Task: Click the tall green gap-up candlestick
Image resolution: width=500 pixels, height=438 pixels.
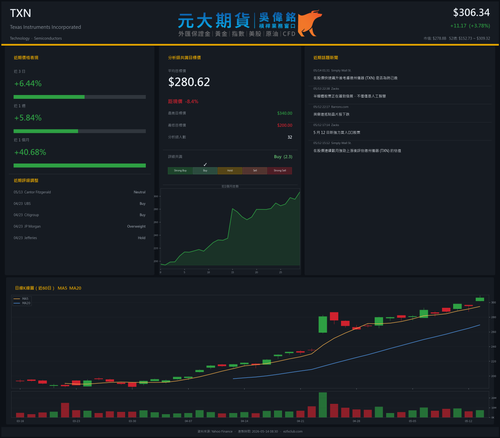Action: click(323, 324)
